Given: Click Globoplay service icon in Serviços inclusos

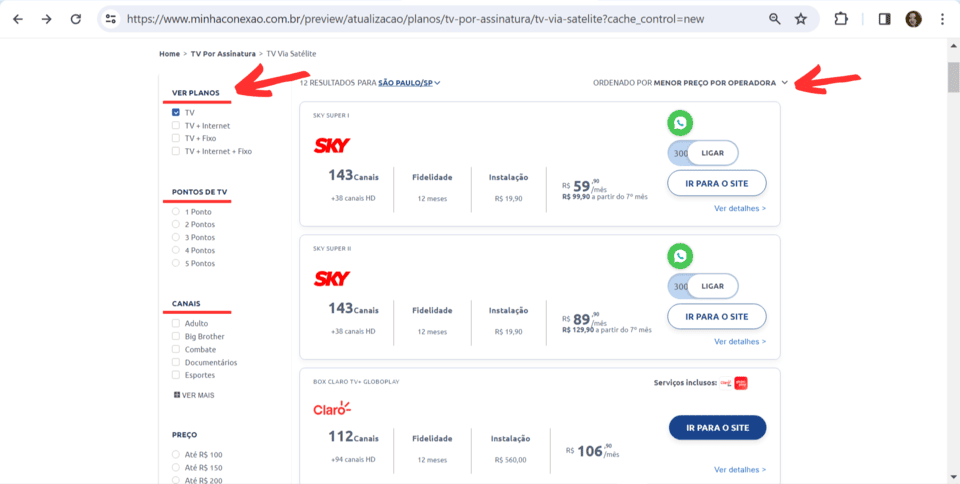Looking at the screenshot, I should [x=741, y=383].
